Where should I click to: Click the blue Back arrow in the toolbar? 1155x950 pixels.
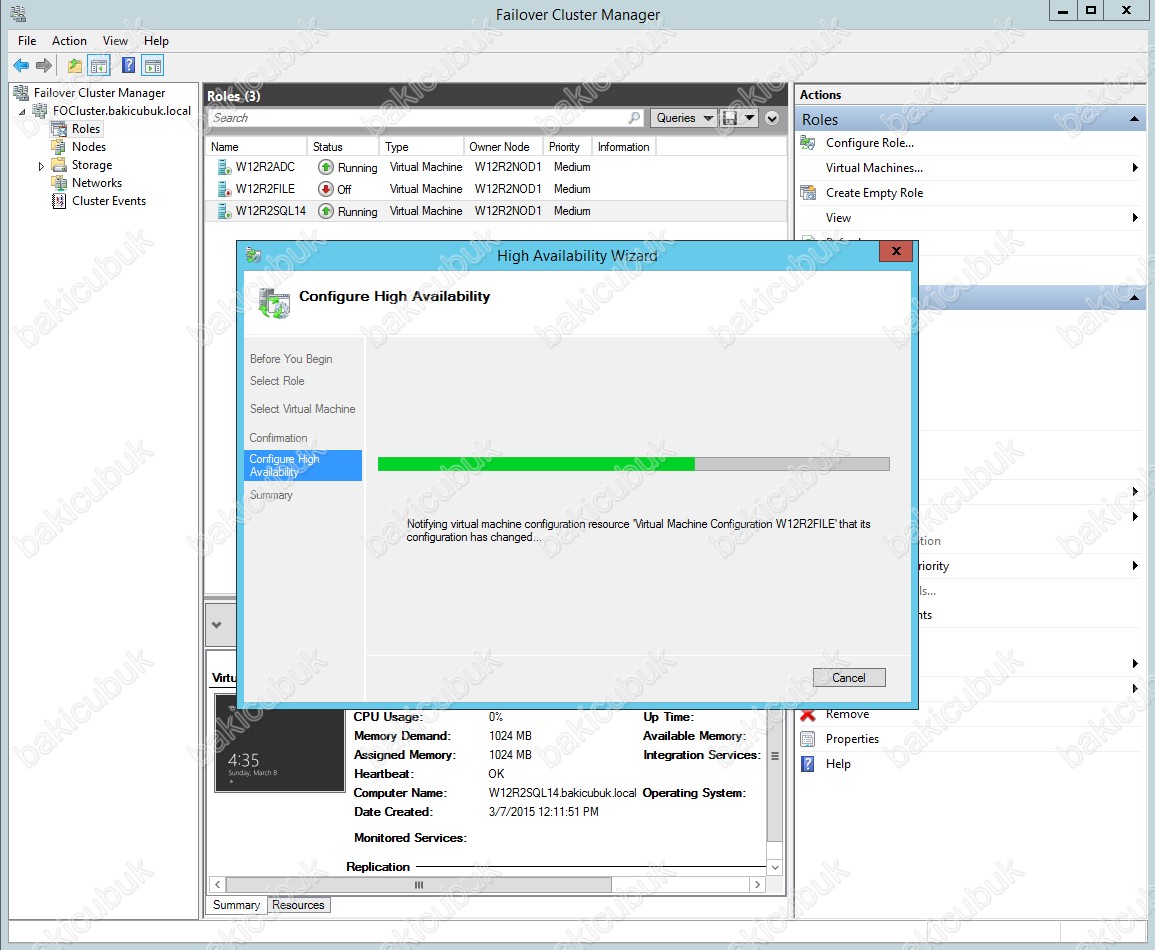[x=21, y=66]
